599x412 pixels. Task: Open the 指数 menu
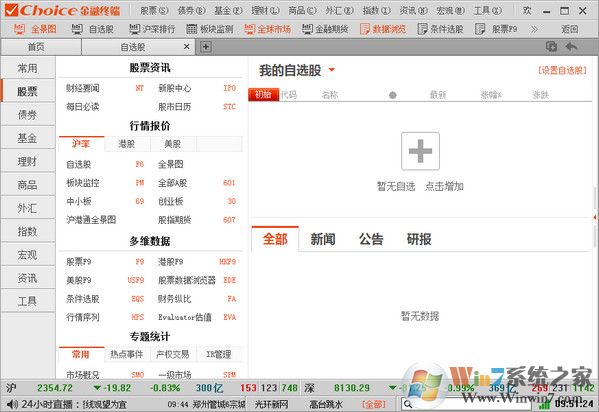point(376,10)
